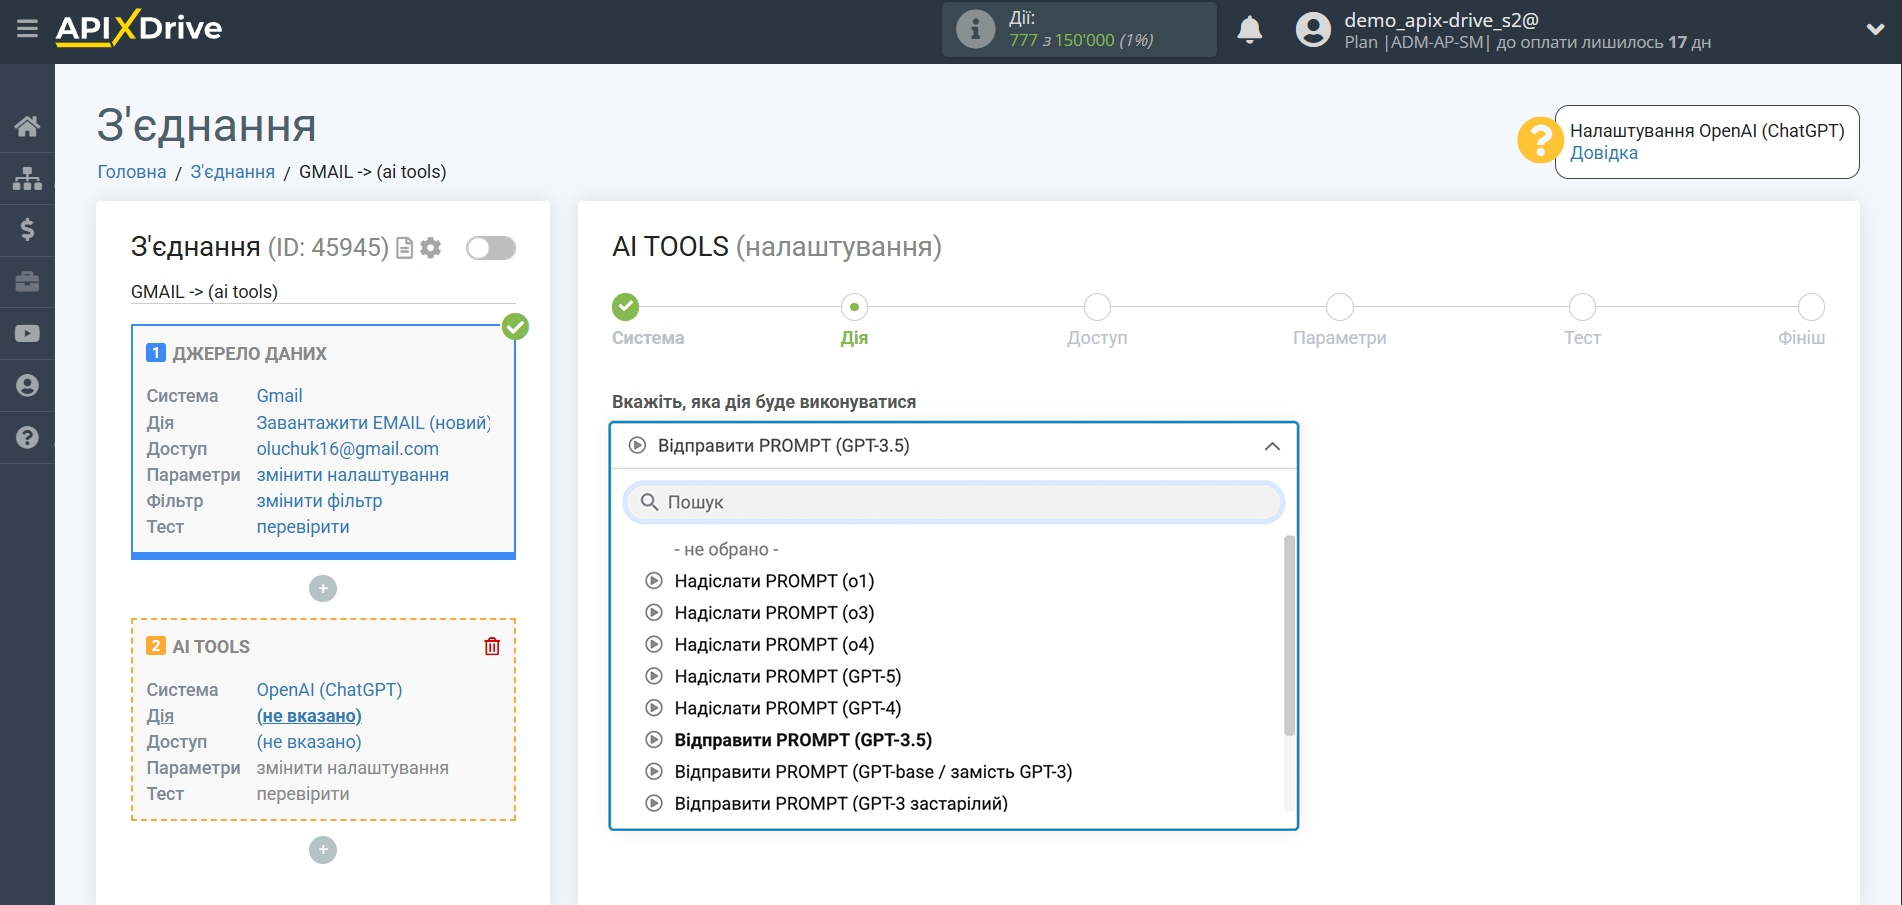
Task: Enable the connection toggle switch
Action: (490, 247)
